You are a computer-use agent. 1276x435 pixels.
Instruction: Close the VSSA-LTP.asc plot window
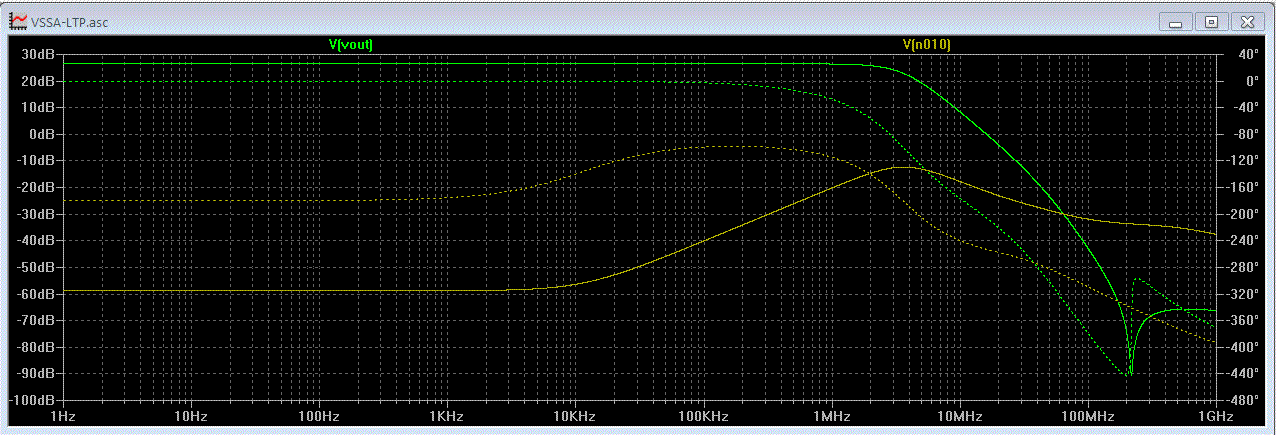coord(1246,21)
